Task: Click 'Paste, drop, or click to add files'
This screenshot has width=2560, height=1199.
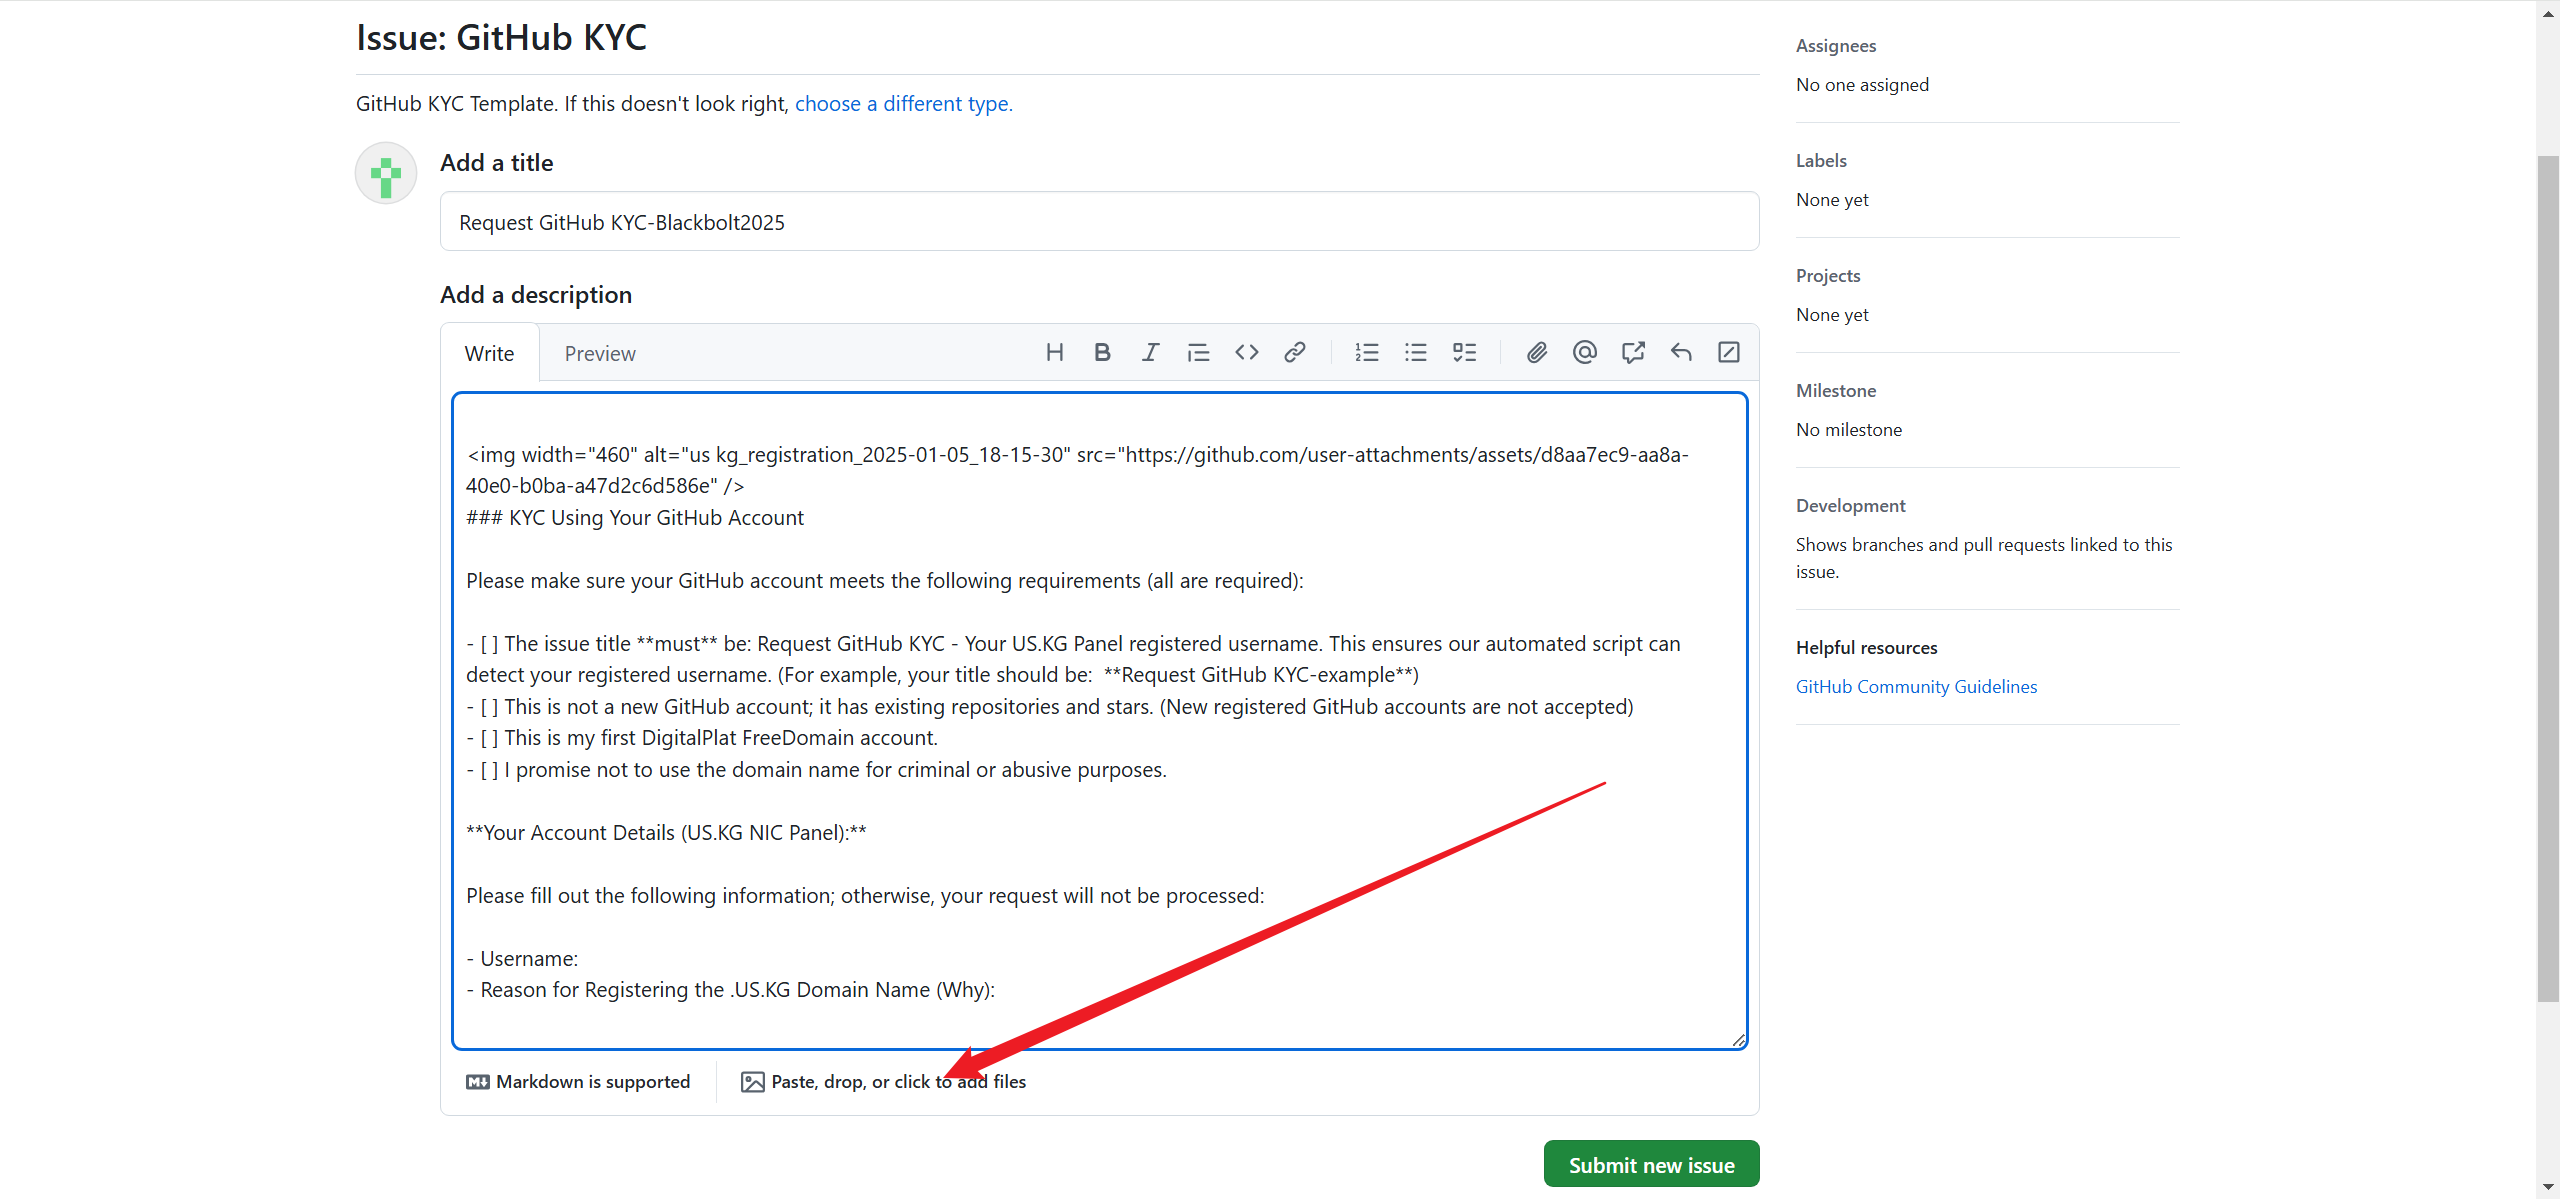Action: (x=883, y=1082)
